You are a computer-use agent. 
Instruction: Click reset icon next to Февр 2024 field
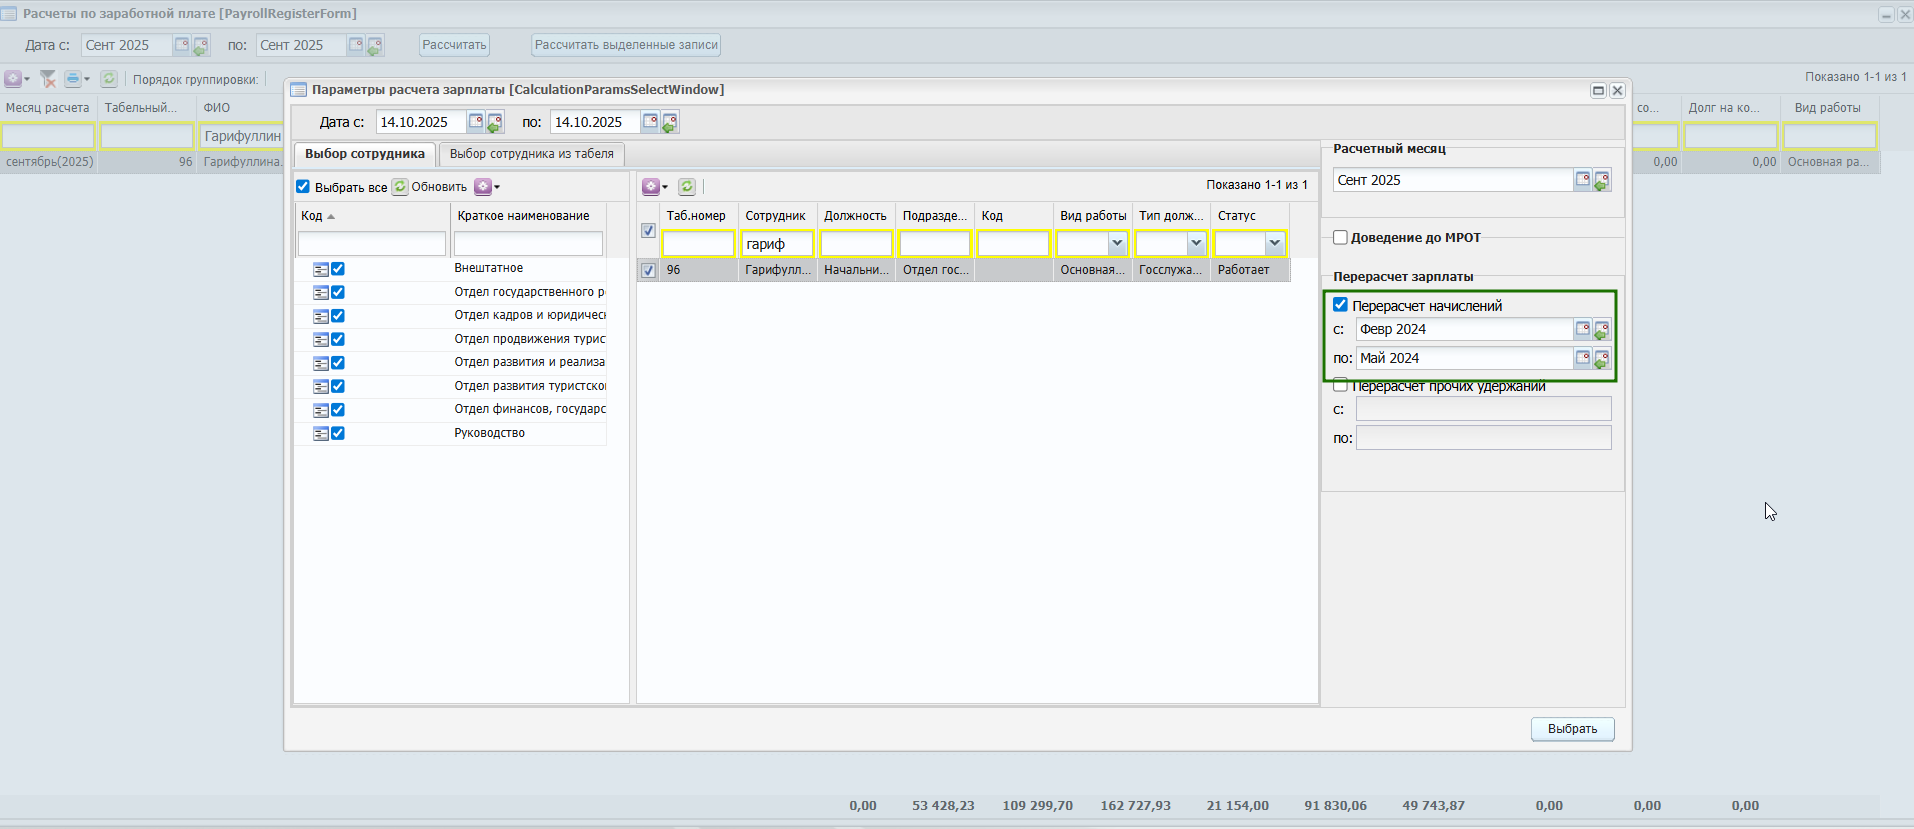tap(1601, 330)
